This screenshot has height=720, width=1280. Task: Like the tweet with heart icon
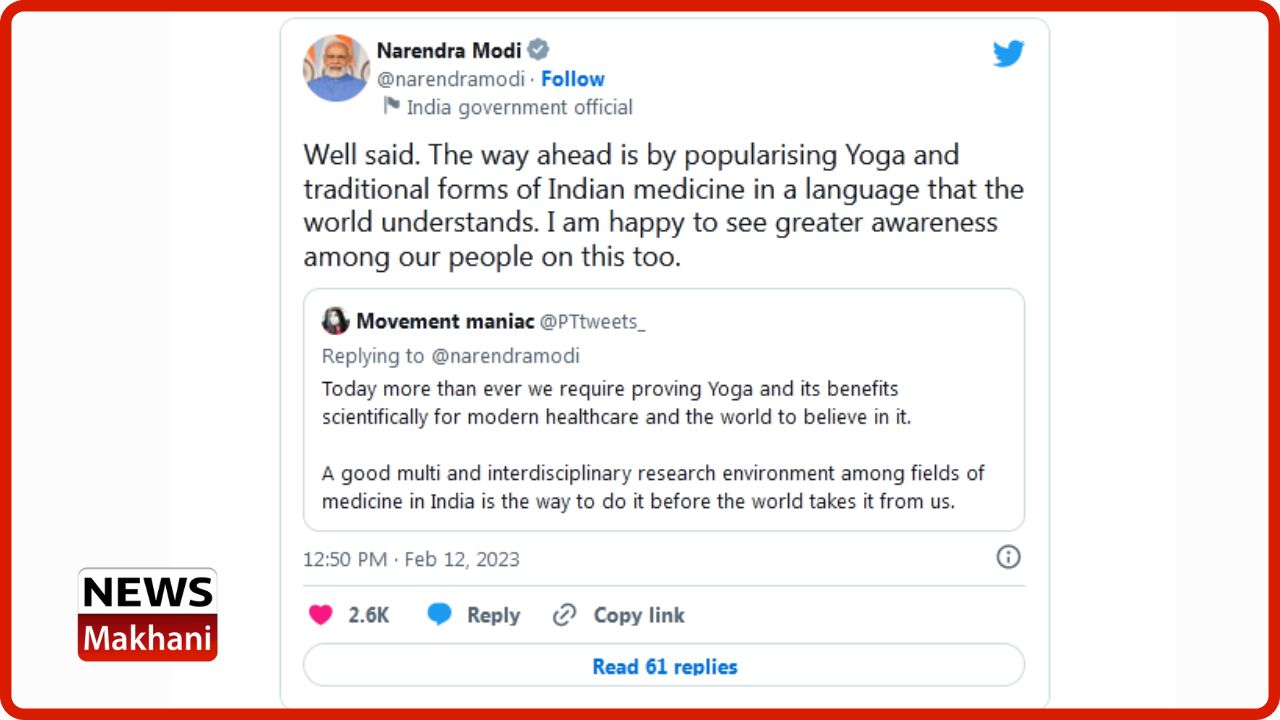320,615
